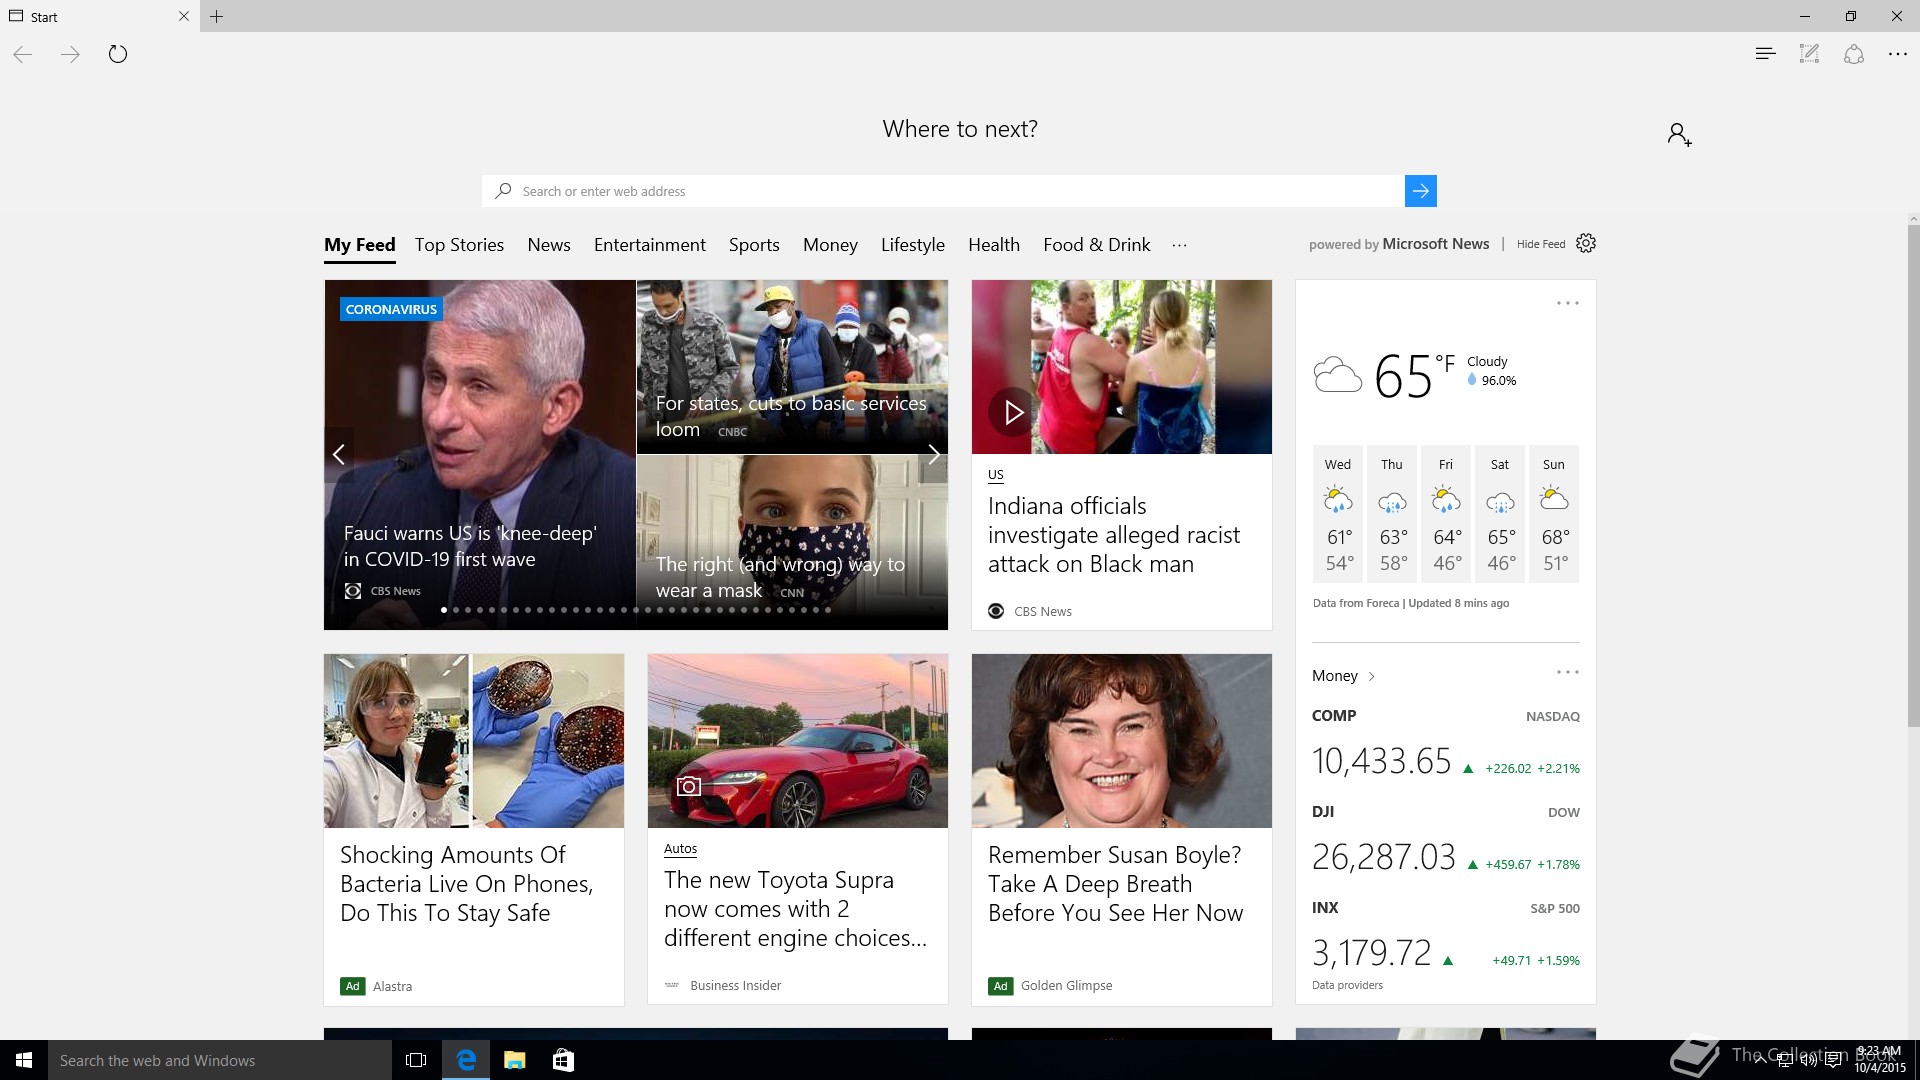The image size is (1920, 1080).
Task: Show previous story in carousel
Action: [x=339, y=455]
